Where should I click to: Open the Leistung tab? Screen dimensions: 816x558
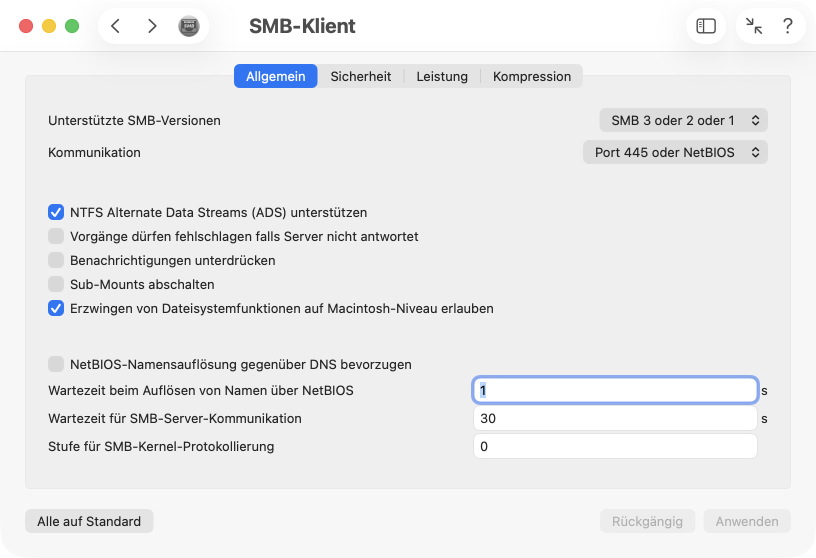point(442,76)
